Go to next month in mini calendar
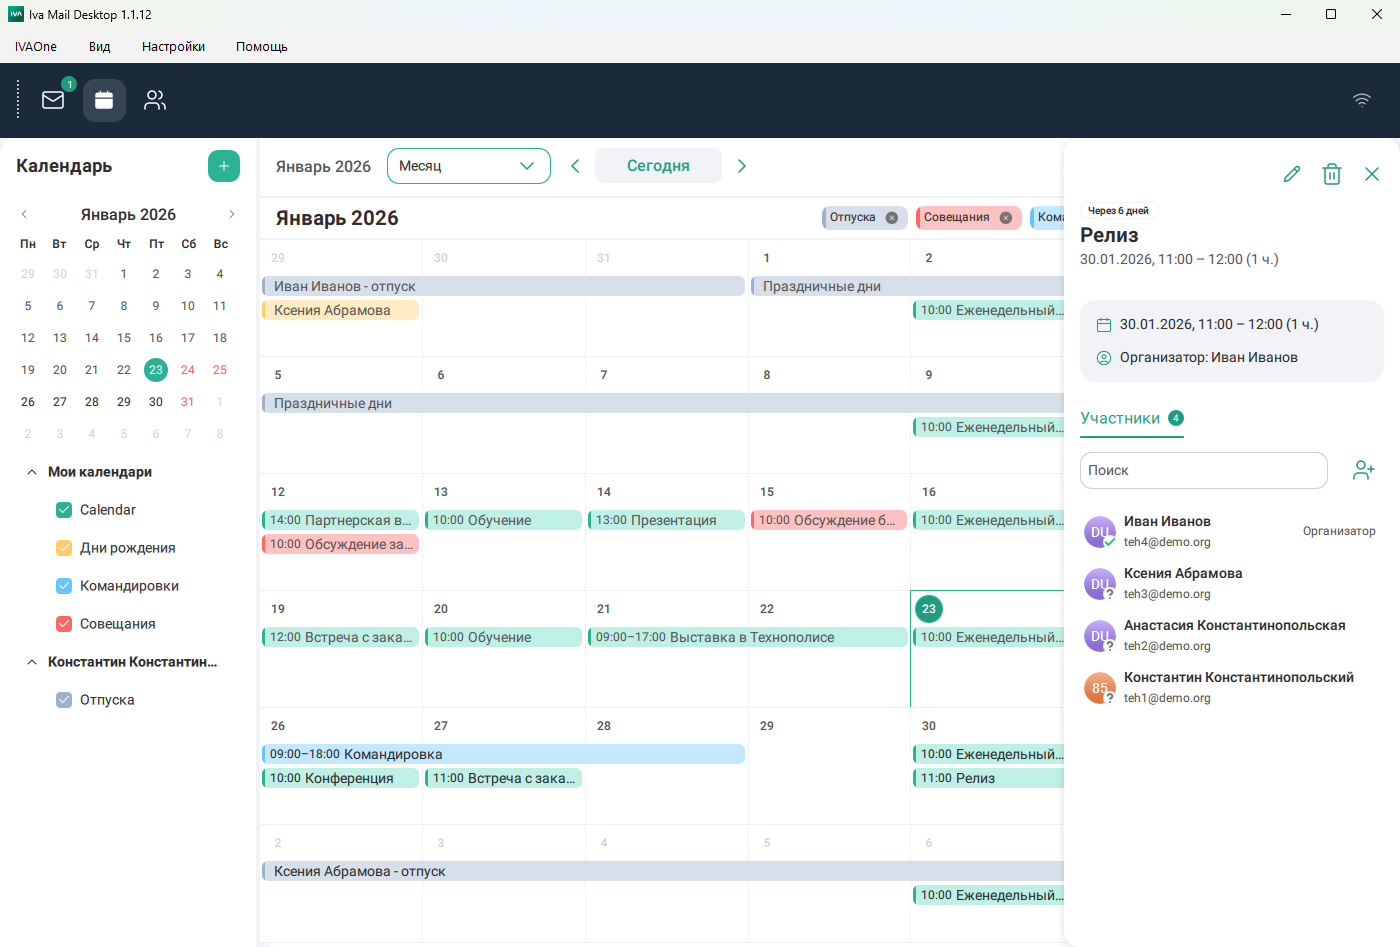This screenshot has width=1400, height=947. click(x=232, y=214)
